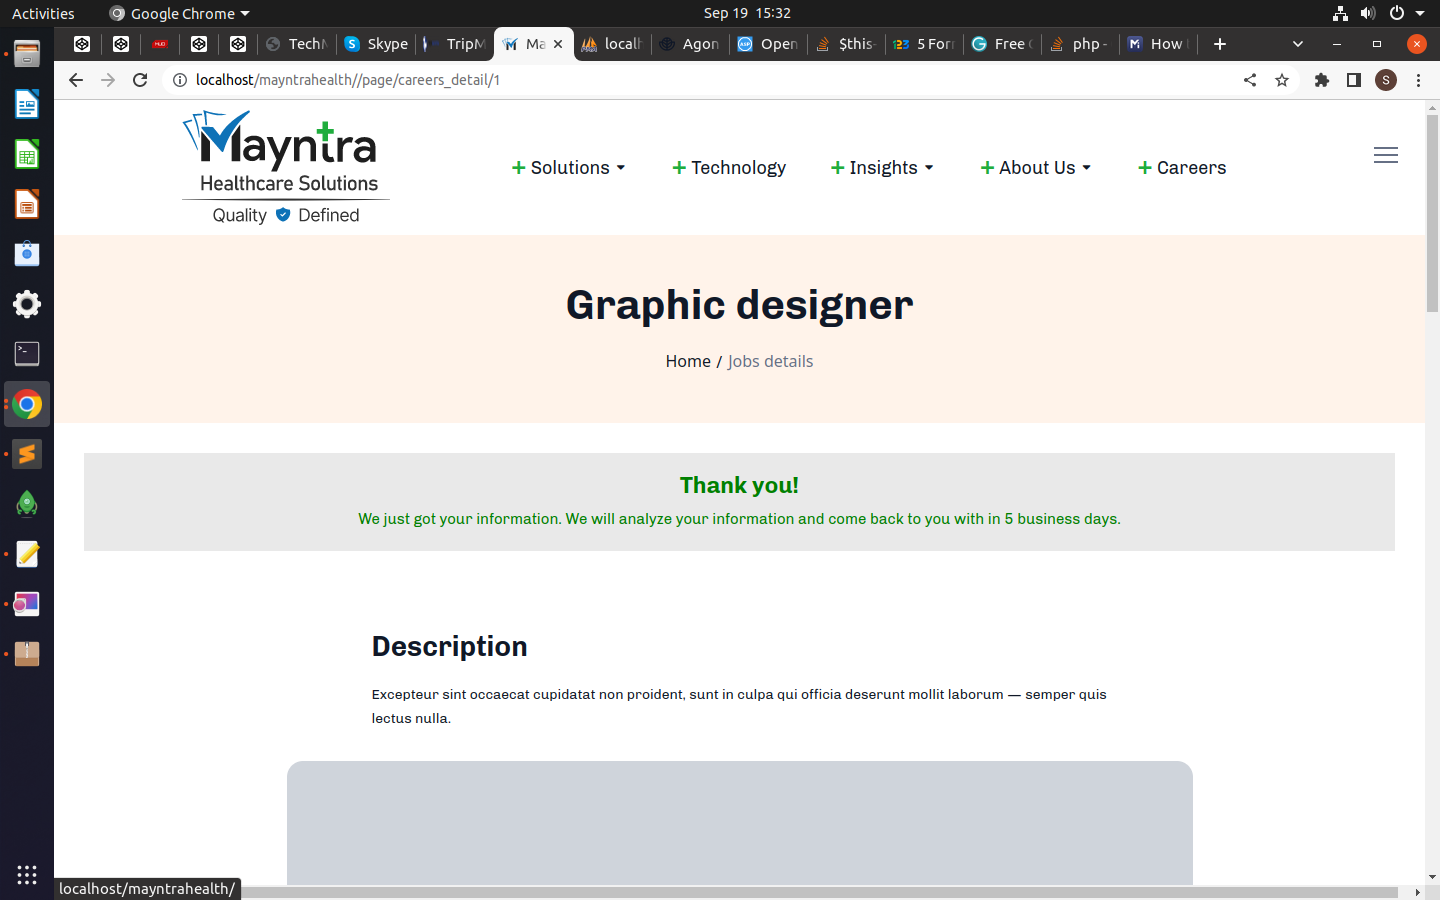Switch to the Open tab
Image resolution: width=1440 pixels, height=900 pixels.
pos(768,44)
